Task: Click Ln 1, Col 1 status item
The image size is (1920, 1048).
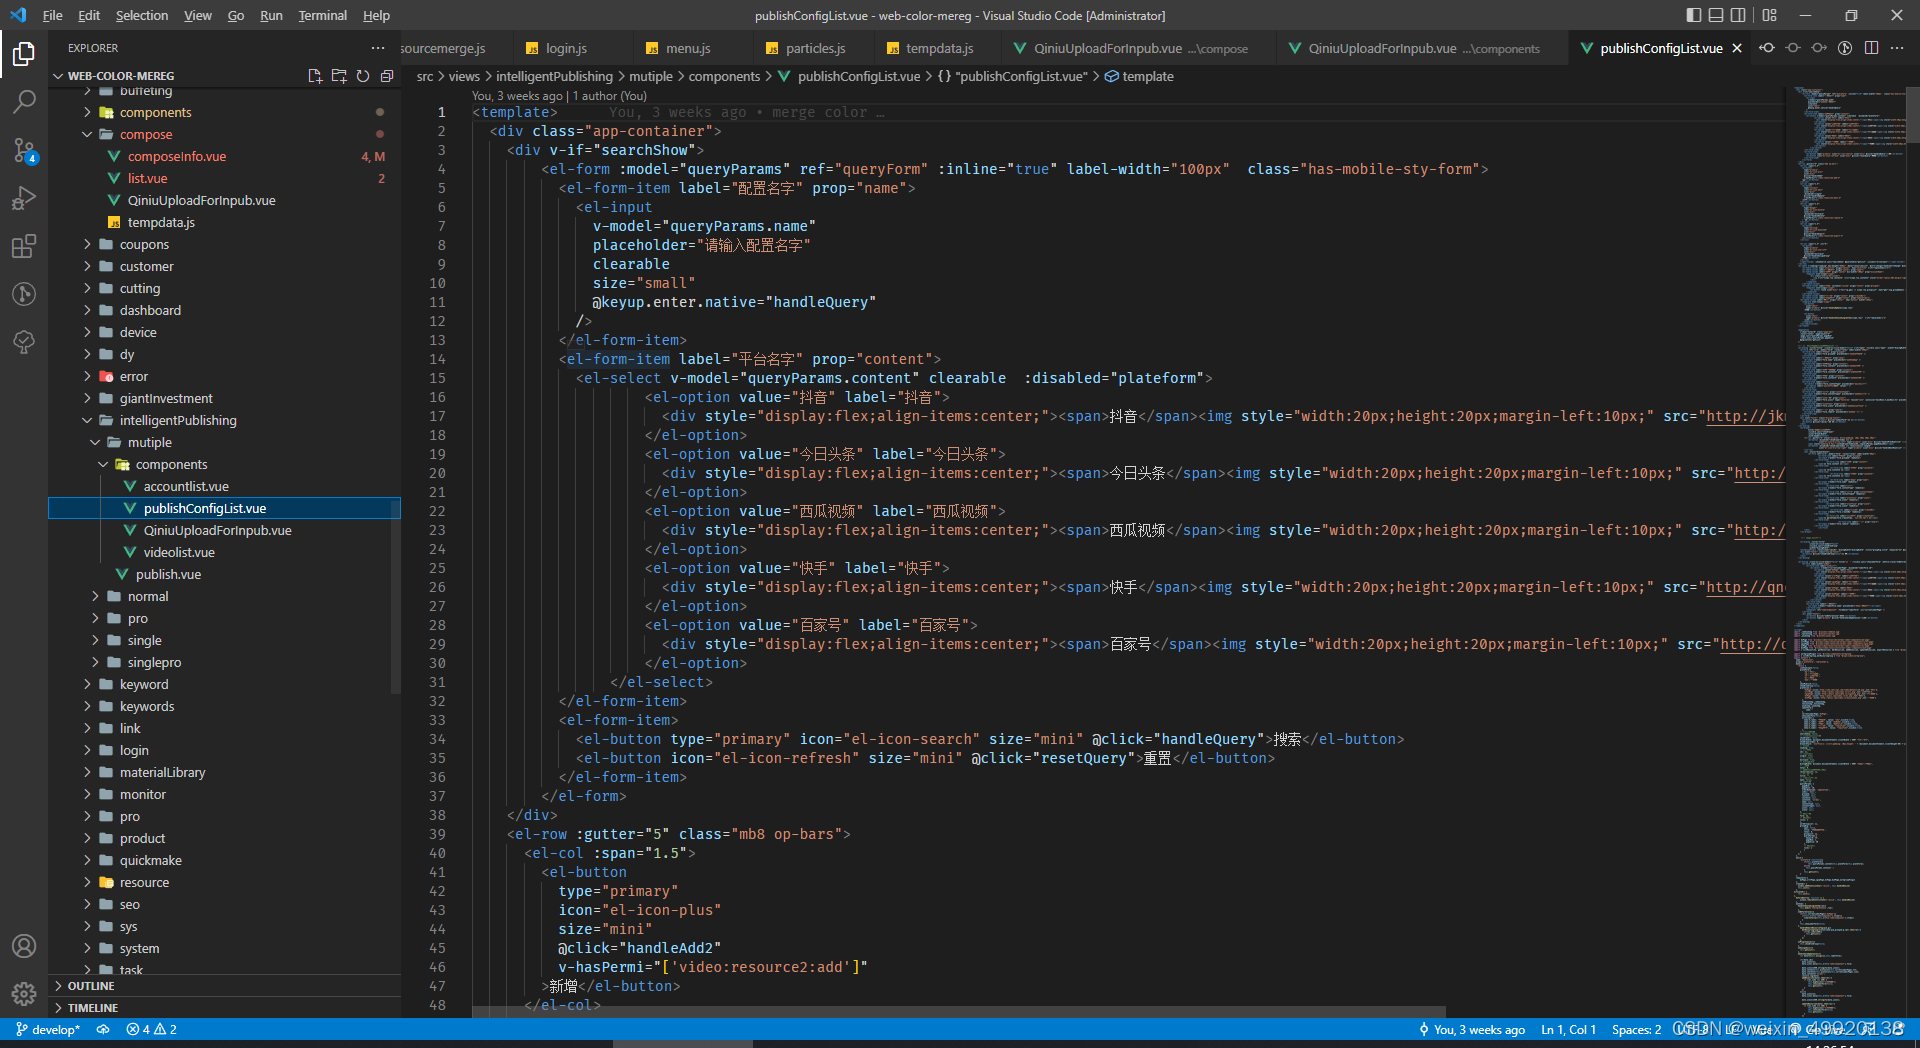Action: 1568,1029
